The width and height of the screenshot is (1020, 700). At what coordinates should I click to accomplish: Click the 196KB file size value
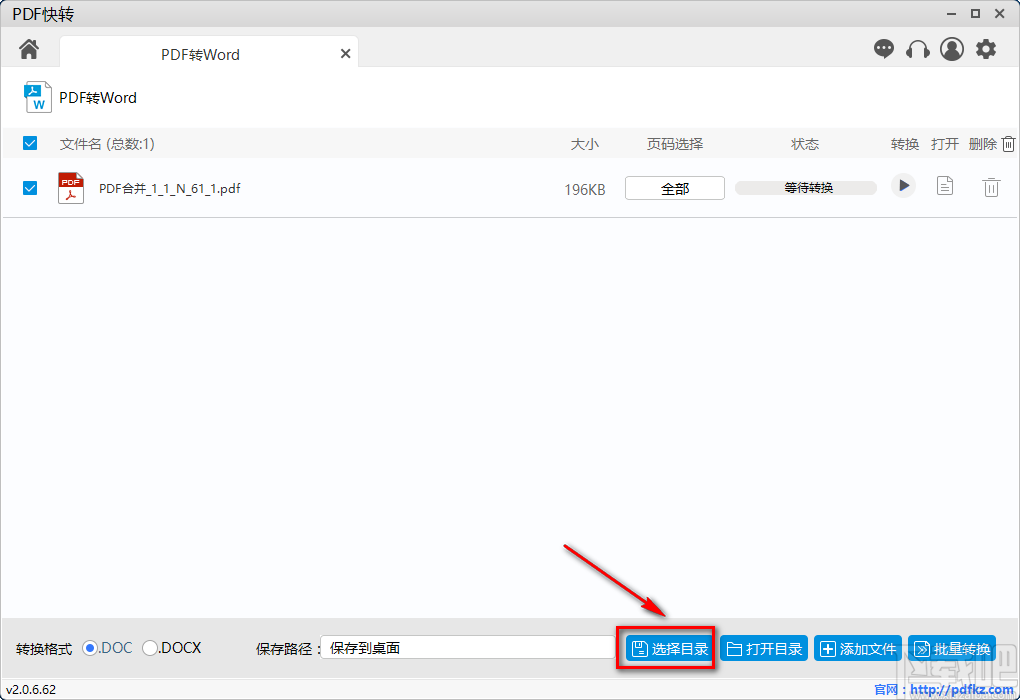[x=585, y=189]
